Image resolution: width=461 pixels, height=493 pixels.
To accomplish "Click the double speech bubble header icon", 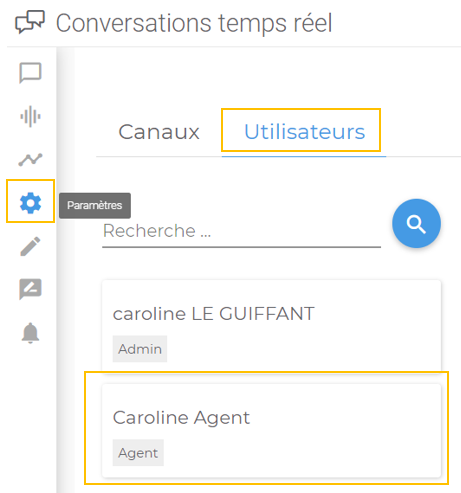I will click(30, 22).
